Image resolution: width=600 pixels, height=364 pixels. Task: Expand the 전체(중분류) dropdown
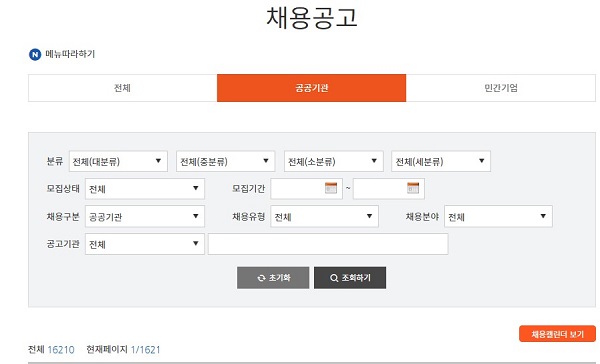click(225, 161)
